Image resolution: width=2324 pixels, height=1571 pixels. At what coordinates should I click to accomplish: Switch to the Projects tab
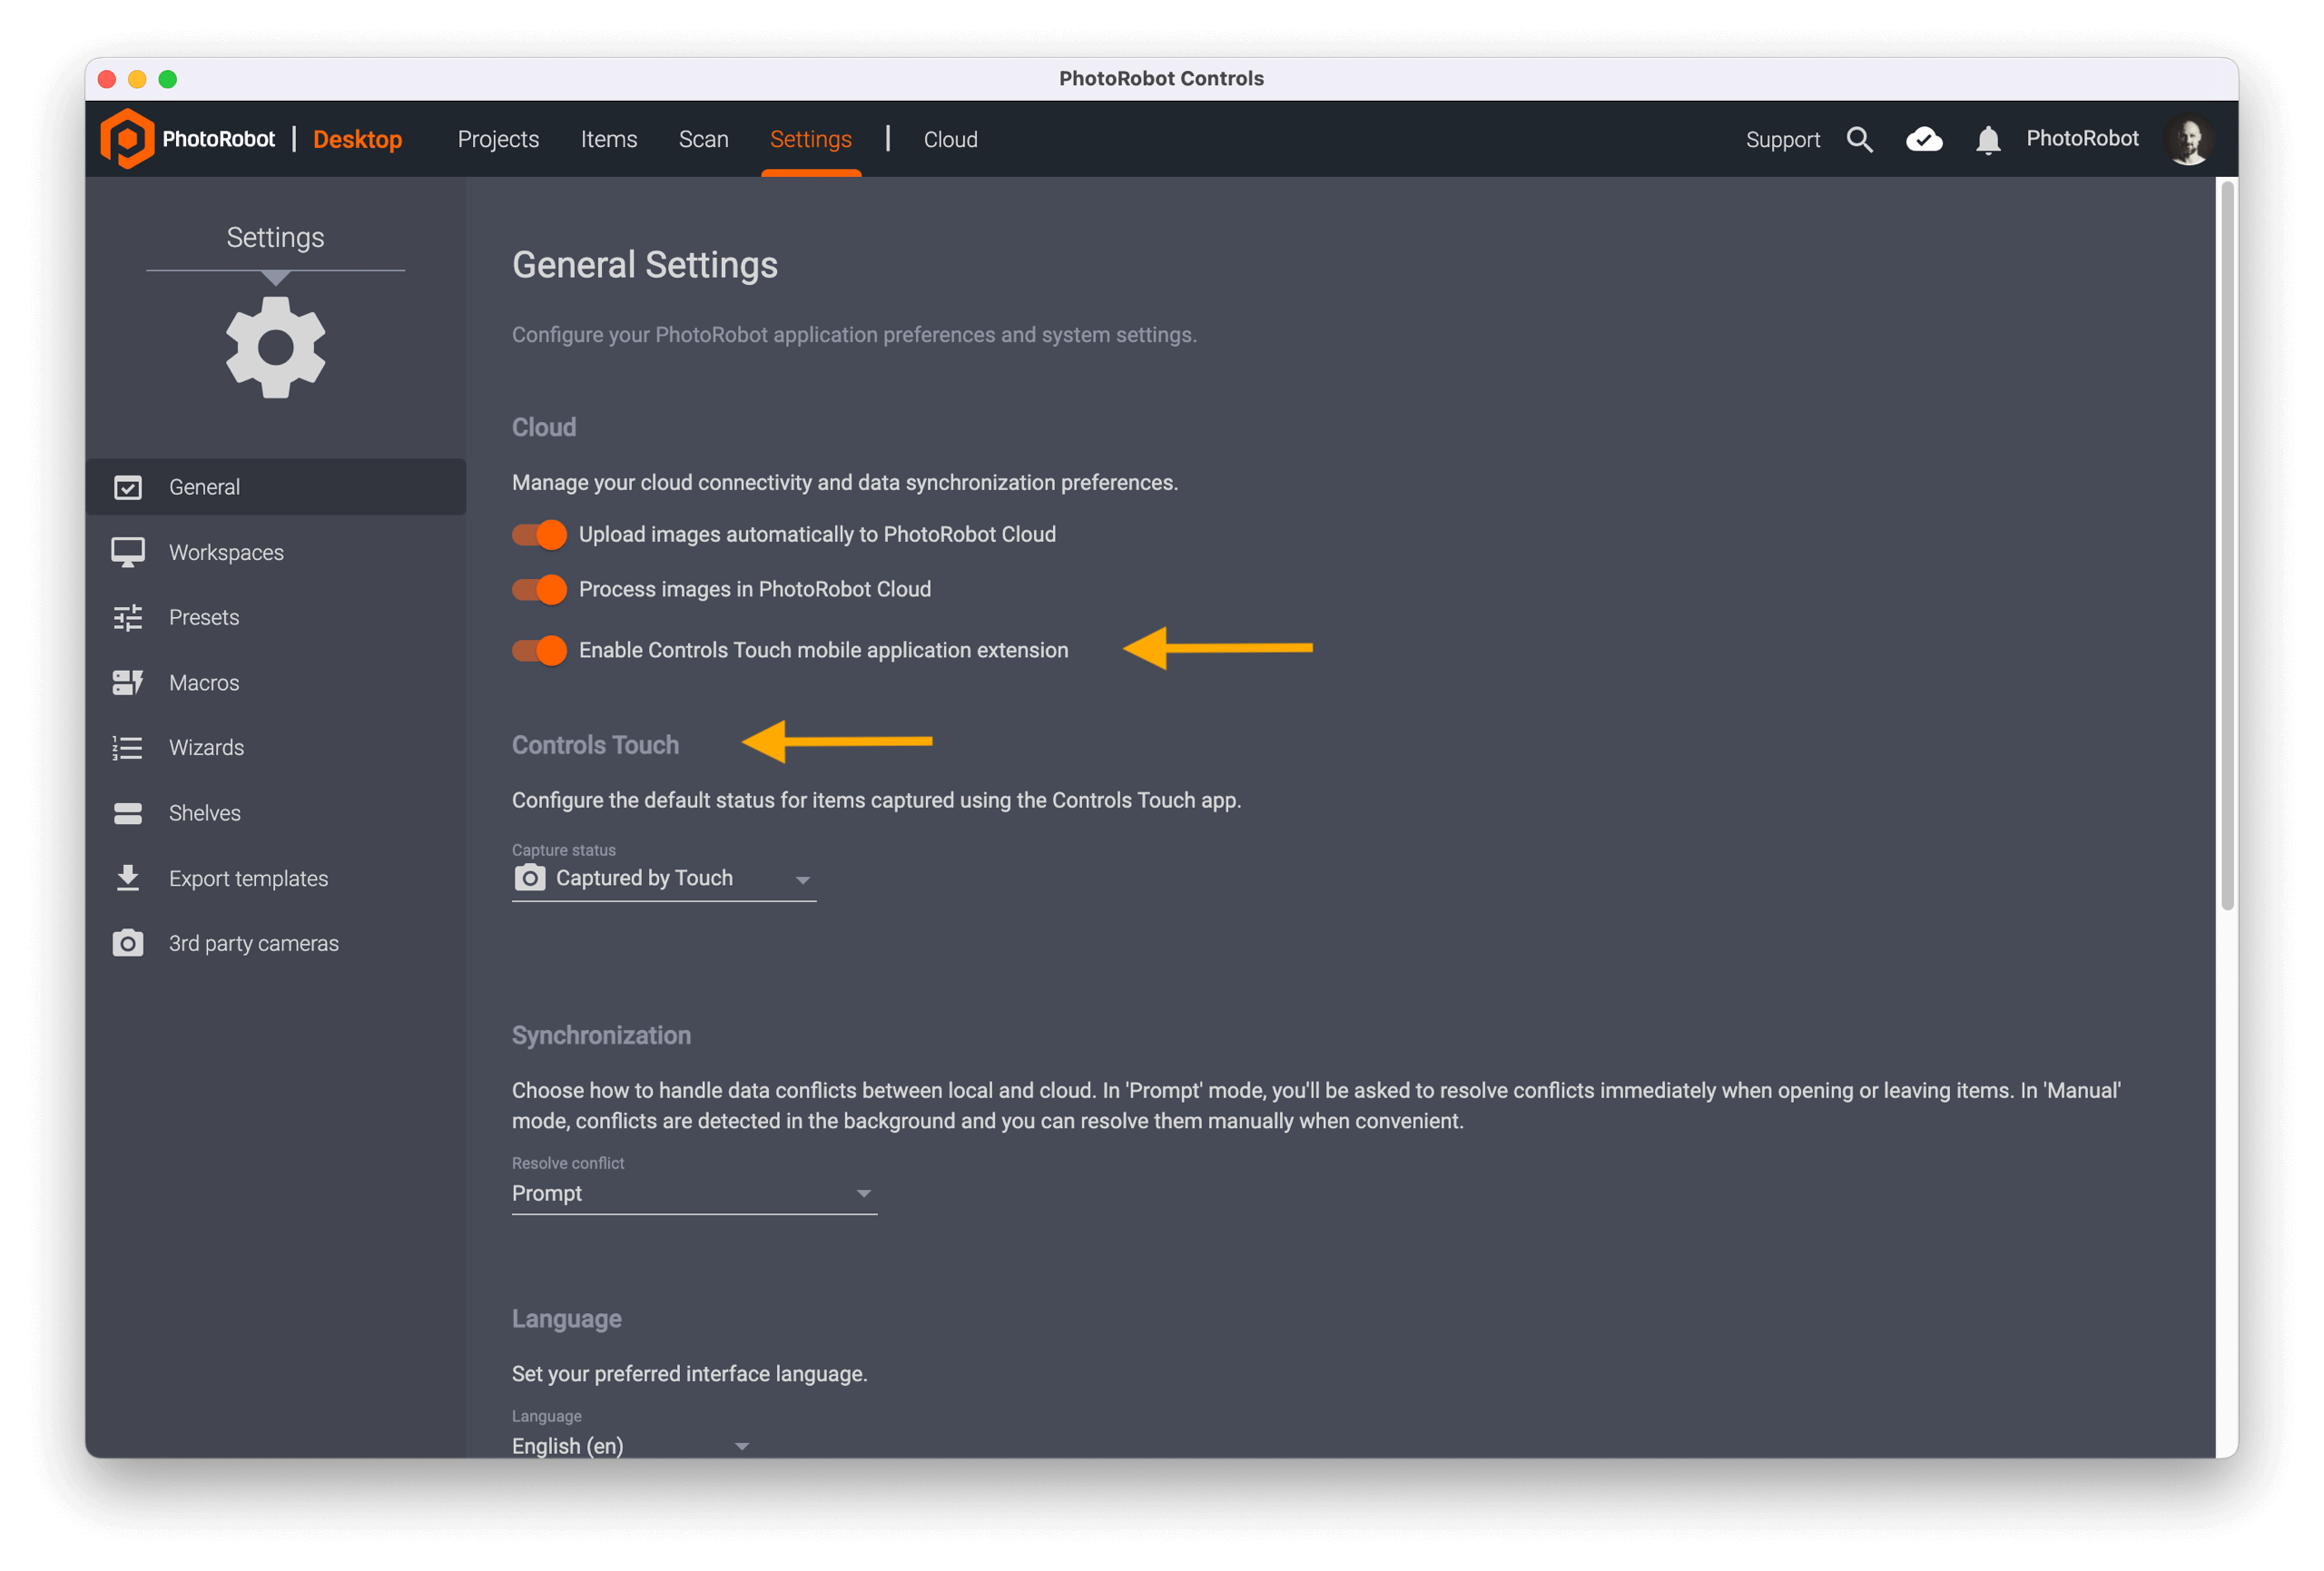[x=498, y=139]
